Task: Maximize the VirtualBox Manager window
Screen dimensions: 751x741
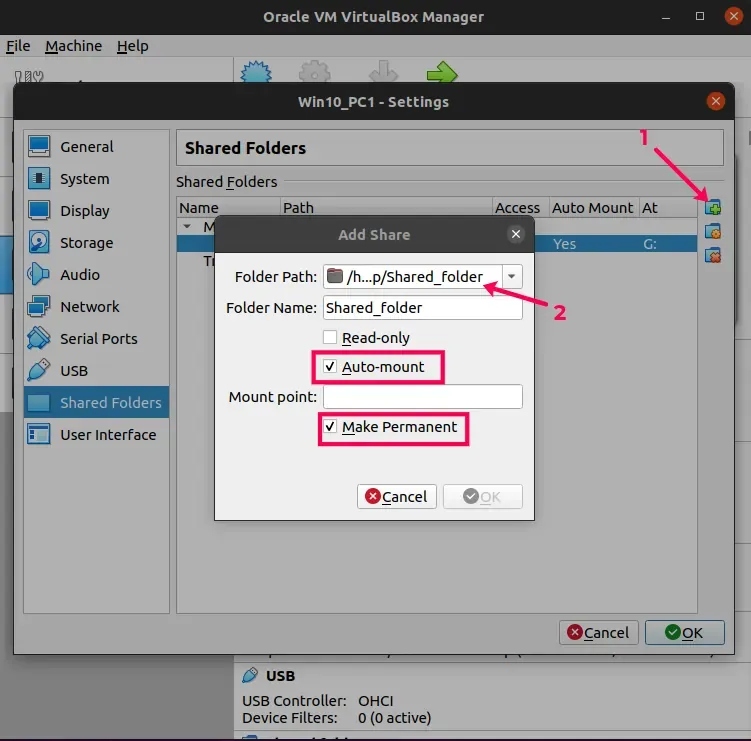Action: click(700, 16)
